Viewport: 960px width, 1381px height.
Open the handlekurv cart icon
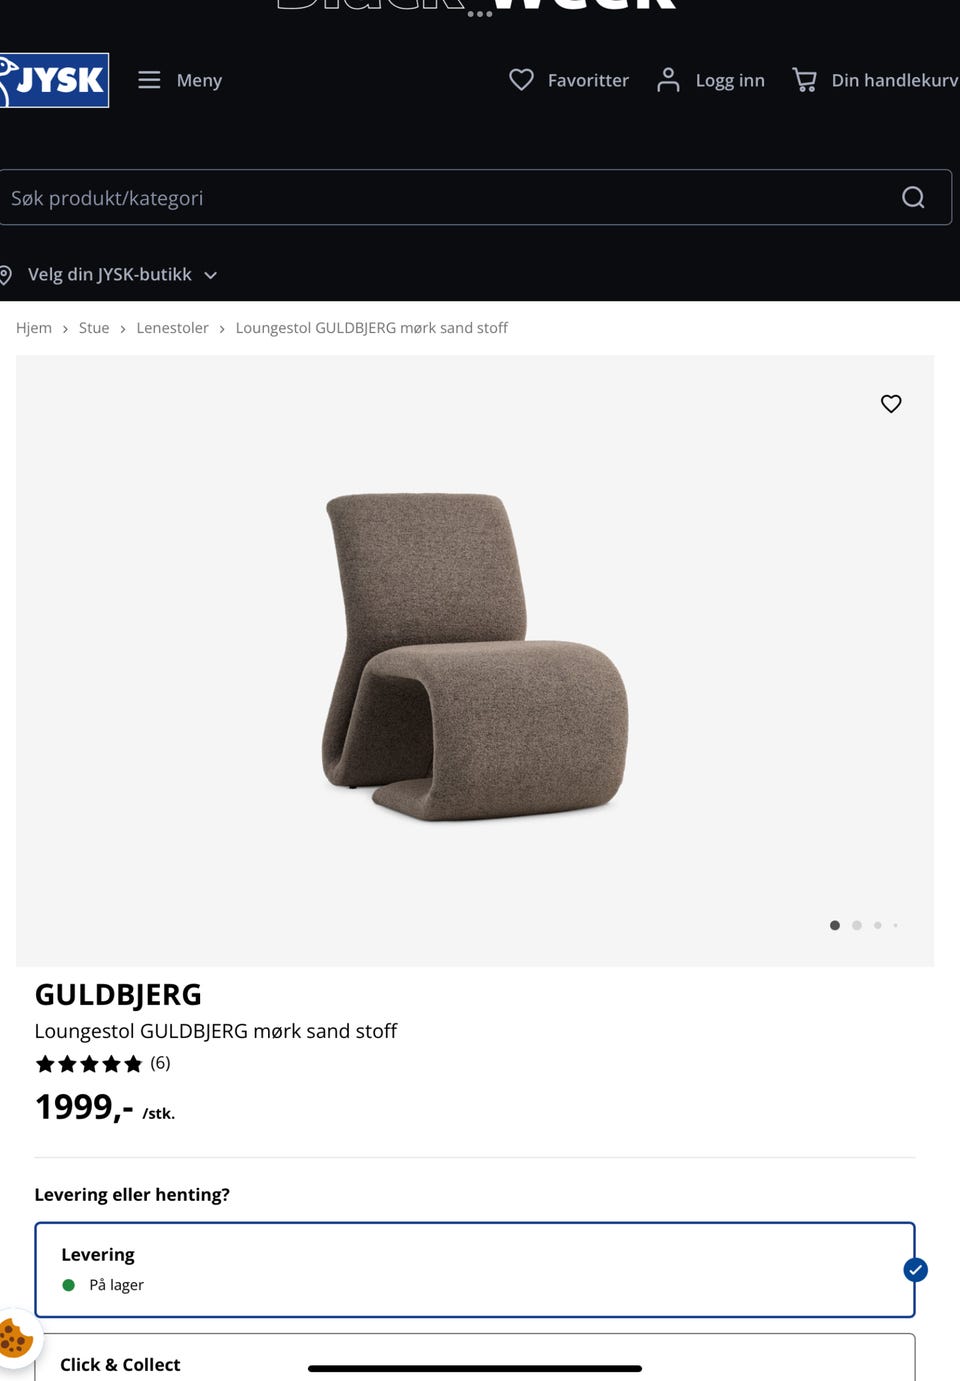click(x=804, y=80)
